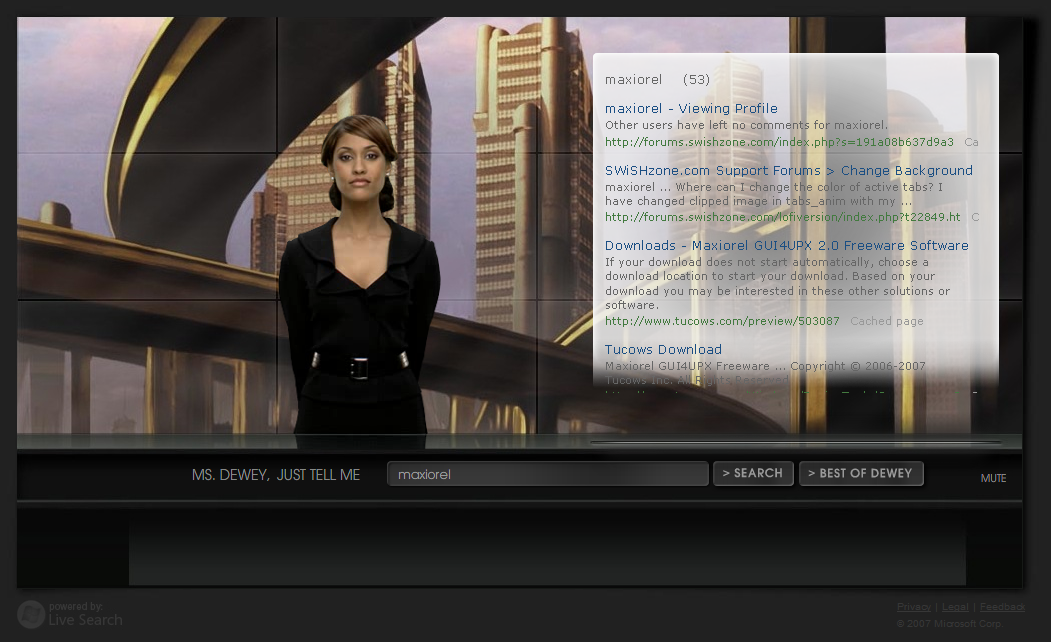Click the 'powered by Live Search' text
1051x642 pixels.
tap(85, 614)
